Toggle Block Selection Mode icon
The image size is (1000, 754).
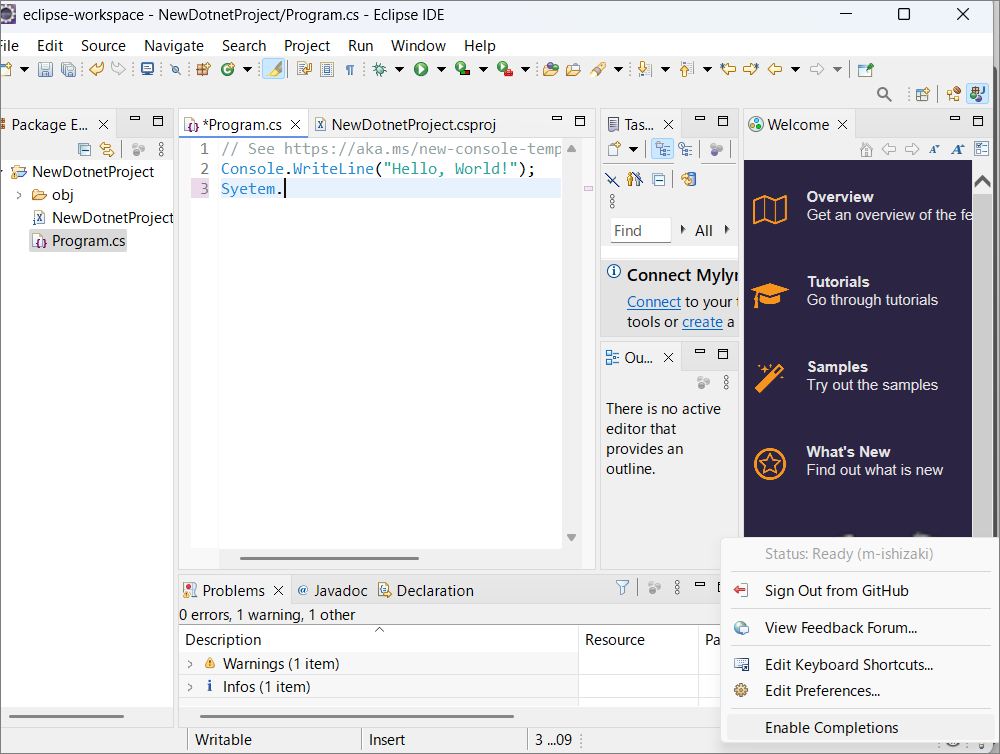pyautogui.click(x=327, y=69)
